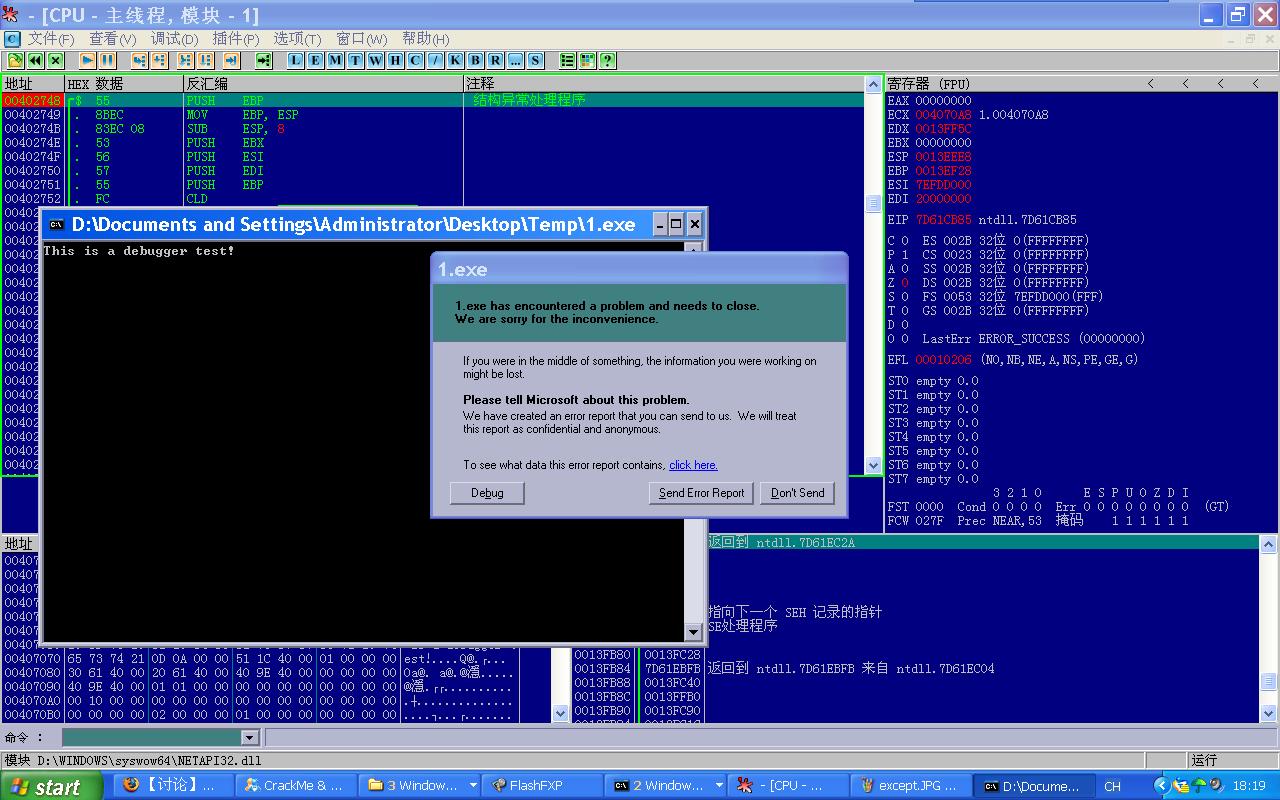
Task: Open Source window with S button
Action: tap(535, 60)
